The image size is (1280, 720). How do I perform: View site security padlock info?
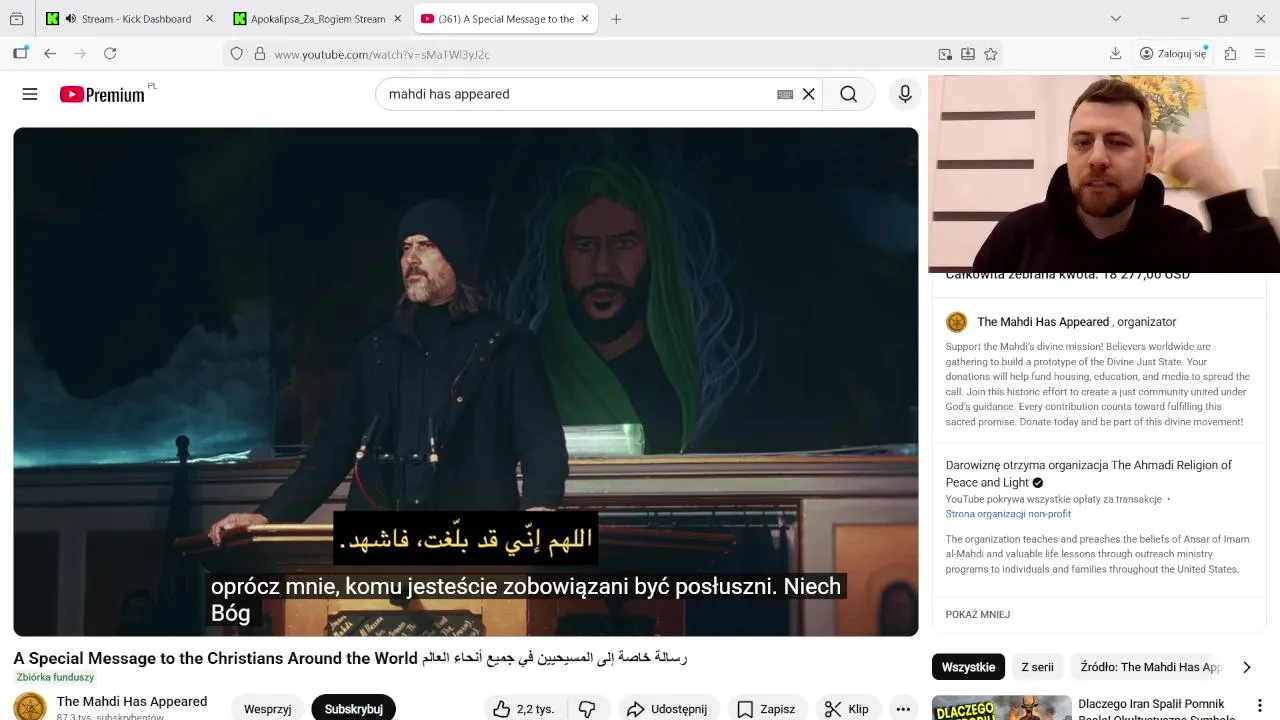pos(259,54)
